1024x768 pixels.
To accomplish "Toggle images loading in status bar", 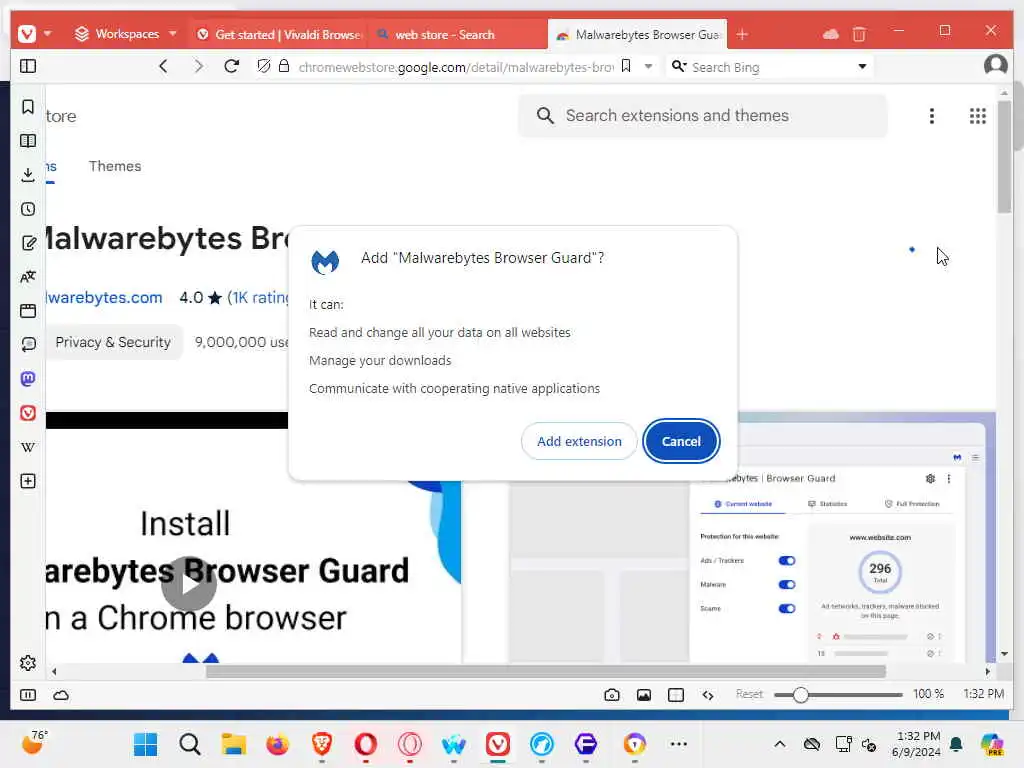I will tap(644, 695).
